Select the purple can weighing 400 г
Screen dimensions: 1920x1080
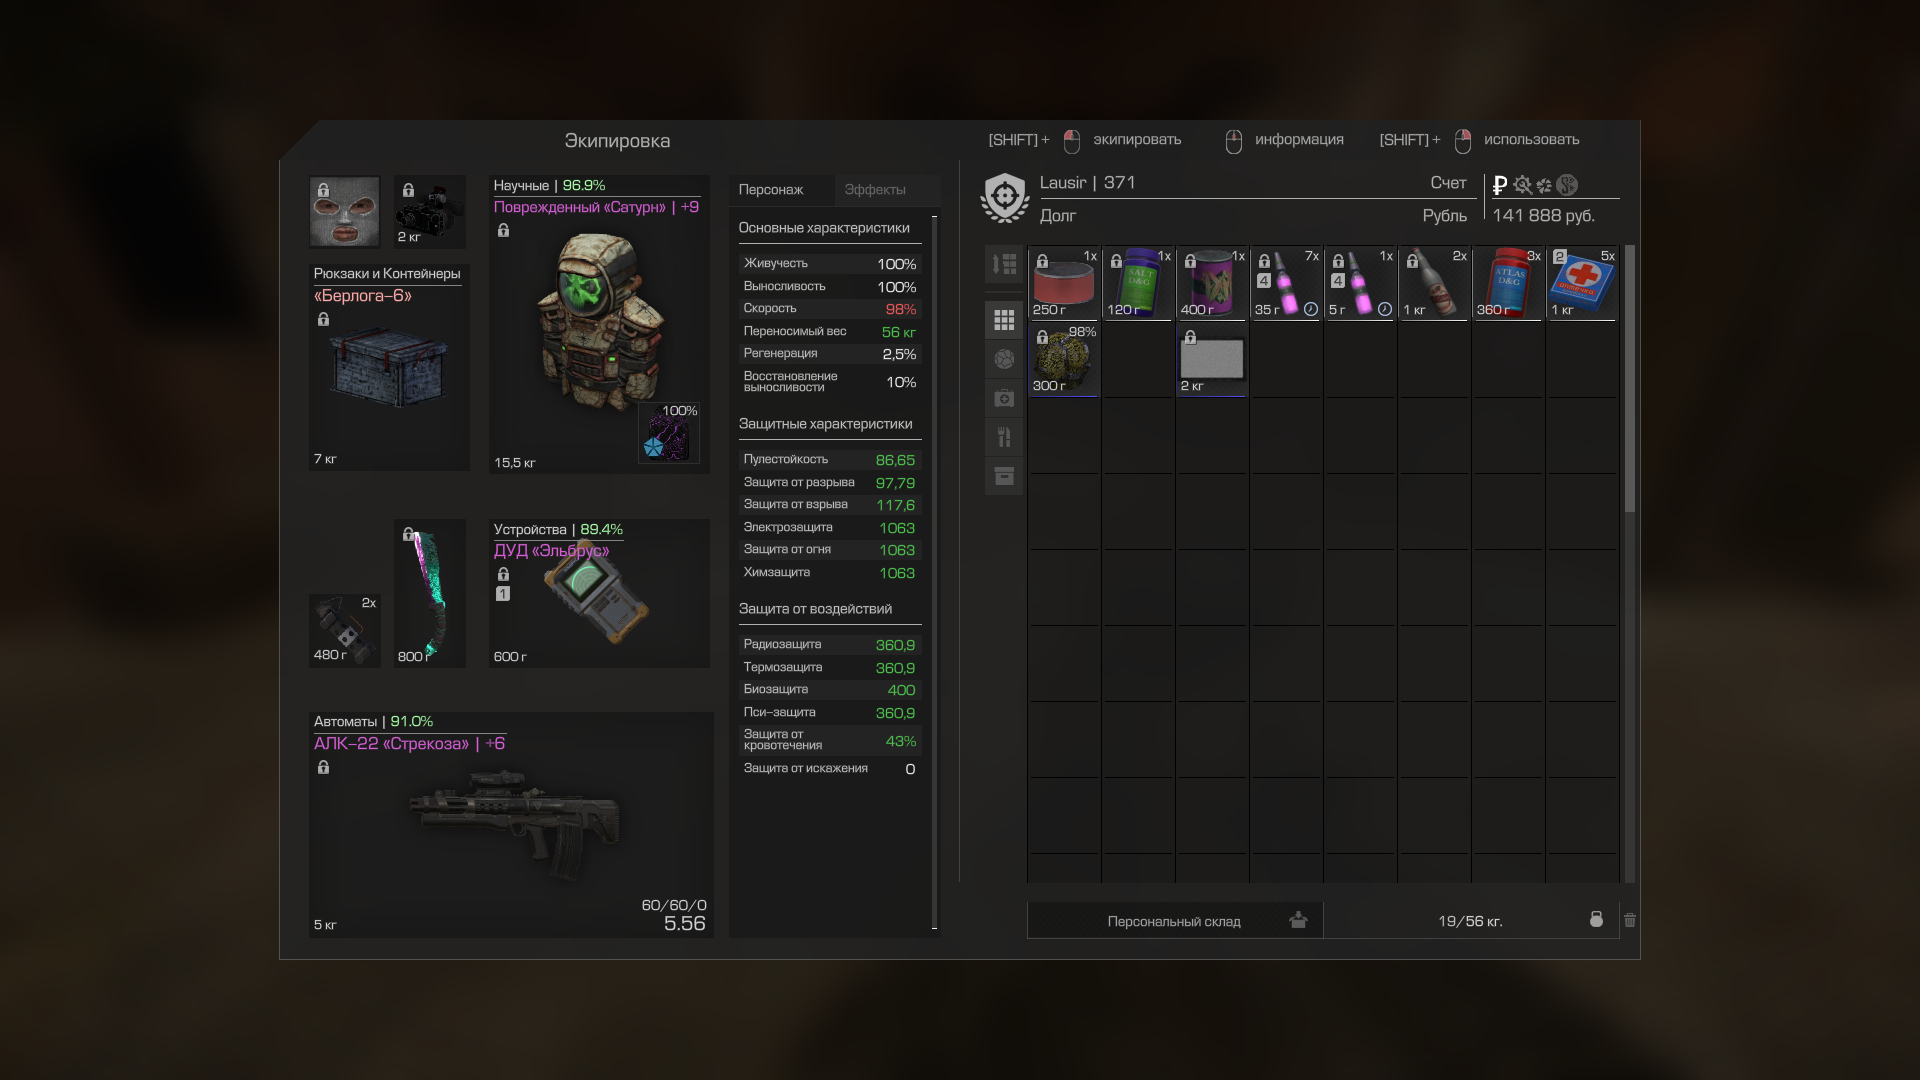coord(1212,283)
